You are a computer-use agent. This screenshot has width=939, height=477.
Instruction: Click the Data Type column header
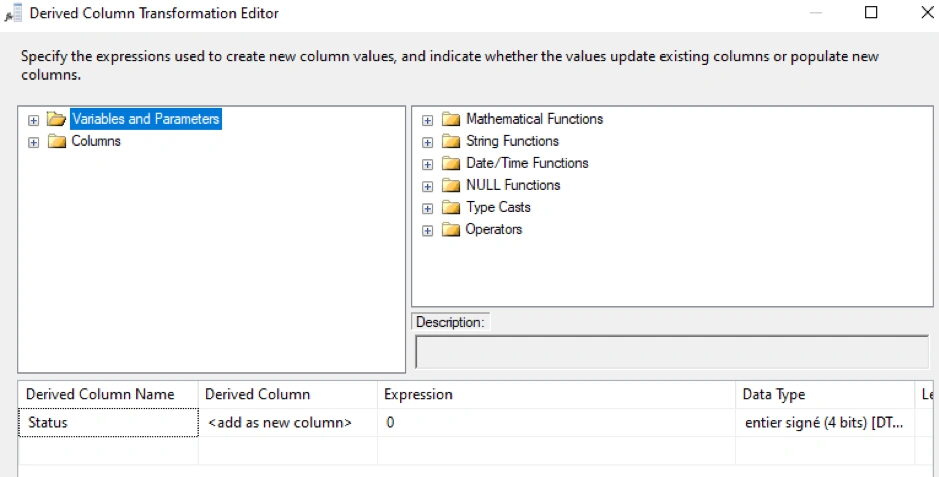(x=825, y=394)
